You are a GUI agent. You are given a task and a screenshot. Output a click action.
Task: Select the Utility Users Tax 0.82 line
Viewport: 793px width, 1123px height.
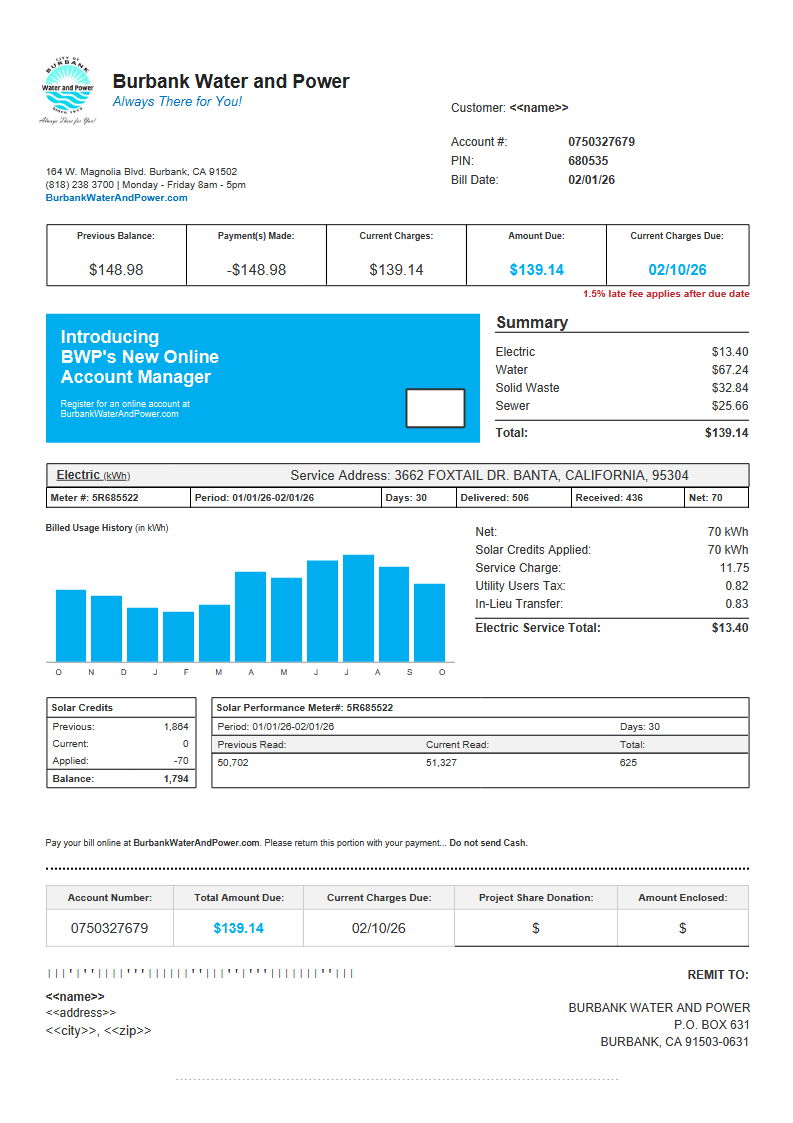pyautogui.click(x=612, y=586)
